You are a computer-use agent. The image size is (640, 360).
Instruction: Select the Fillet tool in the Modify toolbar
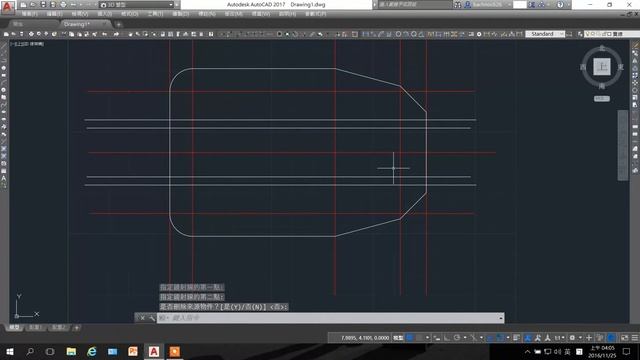635,156
